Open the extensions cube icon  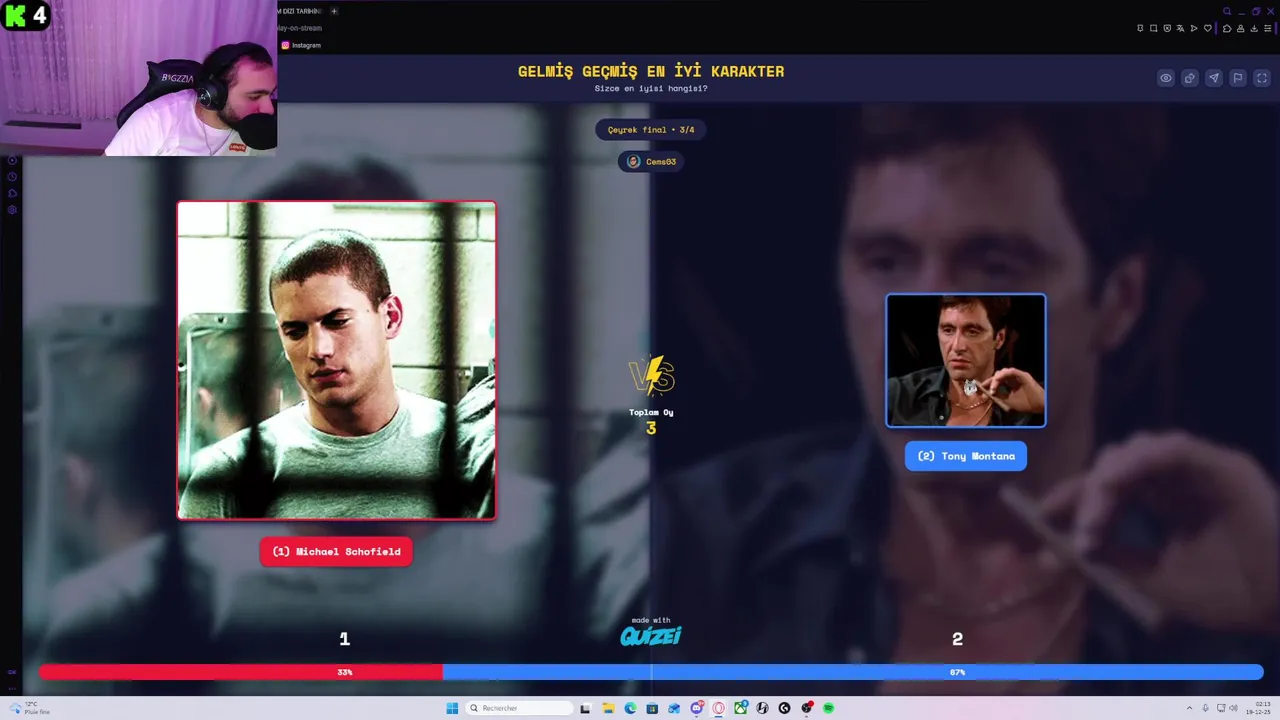[x=1227, y=28]
